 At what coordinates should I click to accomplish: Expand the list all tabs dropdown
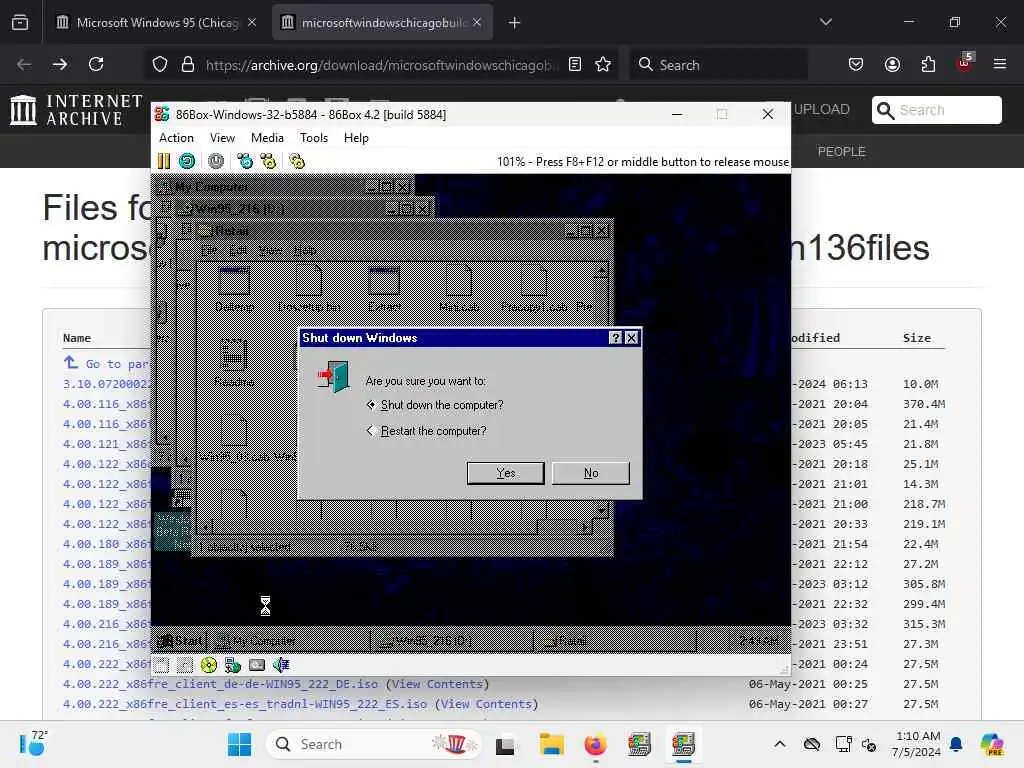(x=826, y=22)
